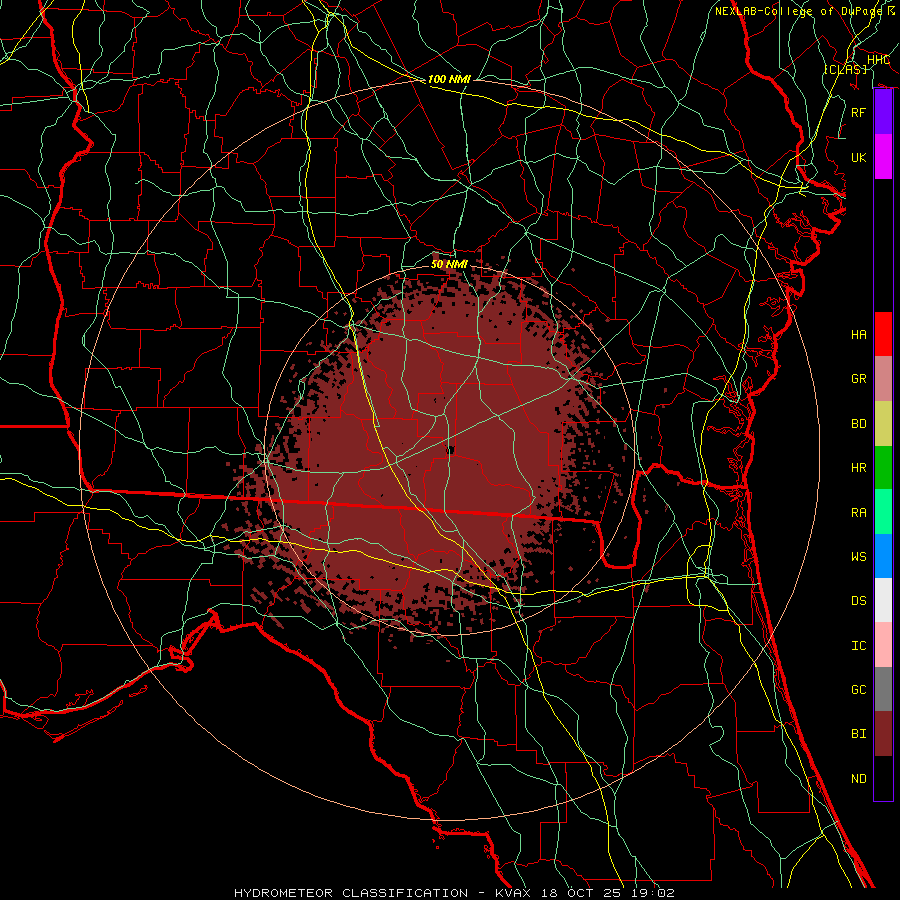Click the DS white legend swatch
Image resolution: width=900 pixels, height=900 pixels.
883,600
